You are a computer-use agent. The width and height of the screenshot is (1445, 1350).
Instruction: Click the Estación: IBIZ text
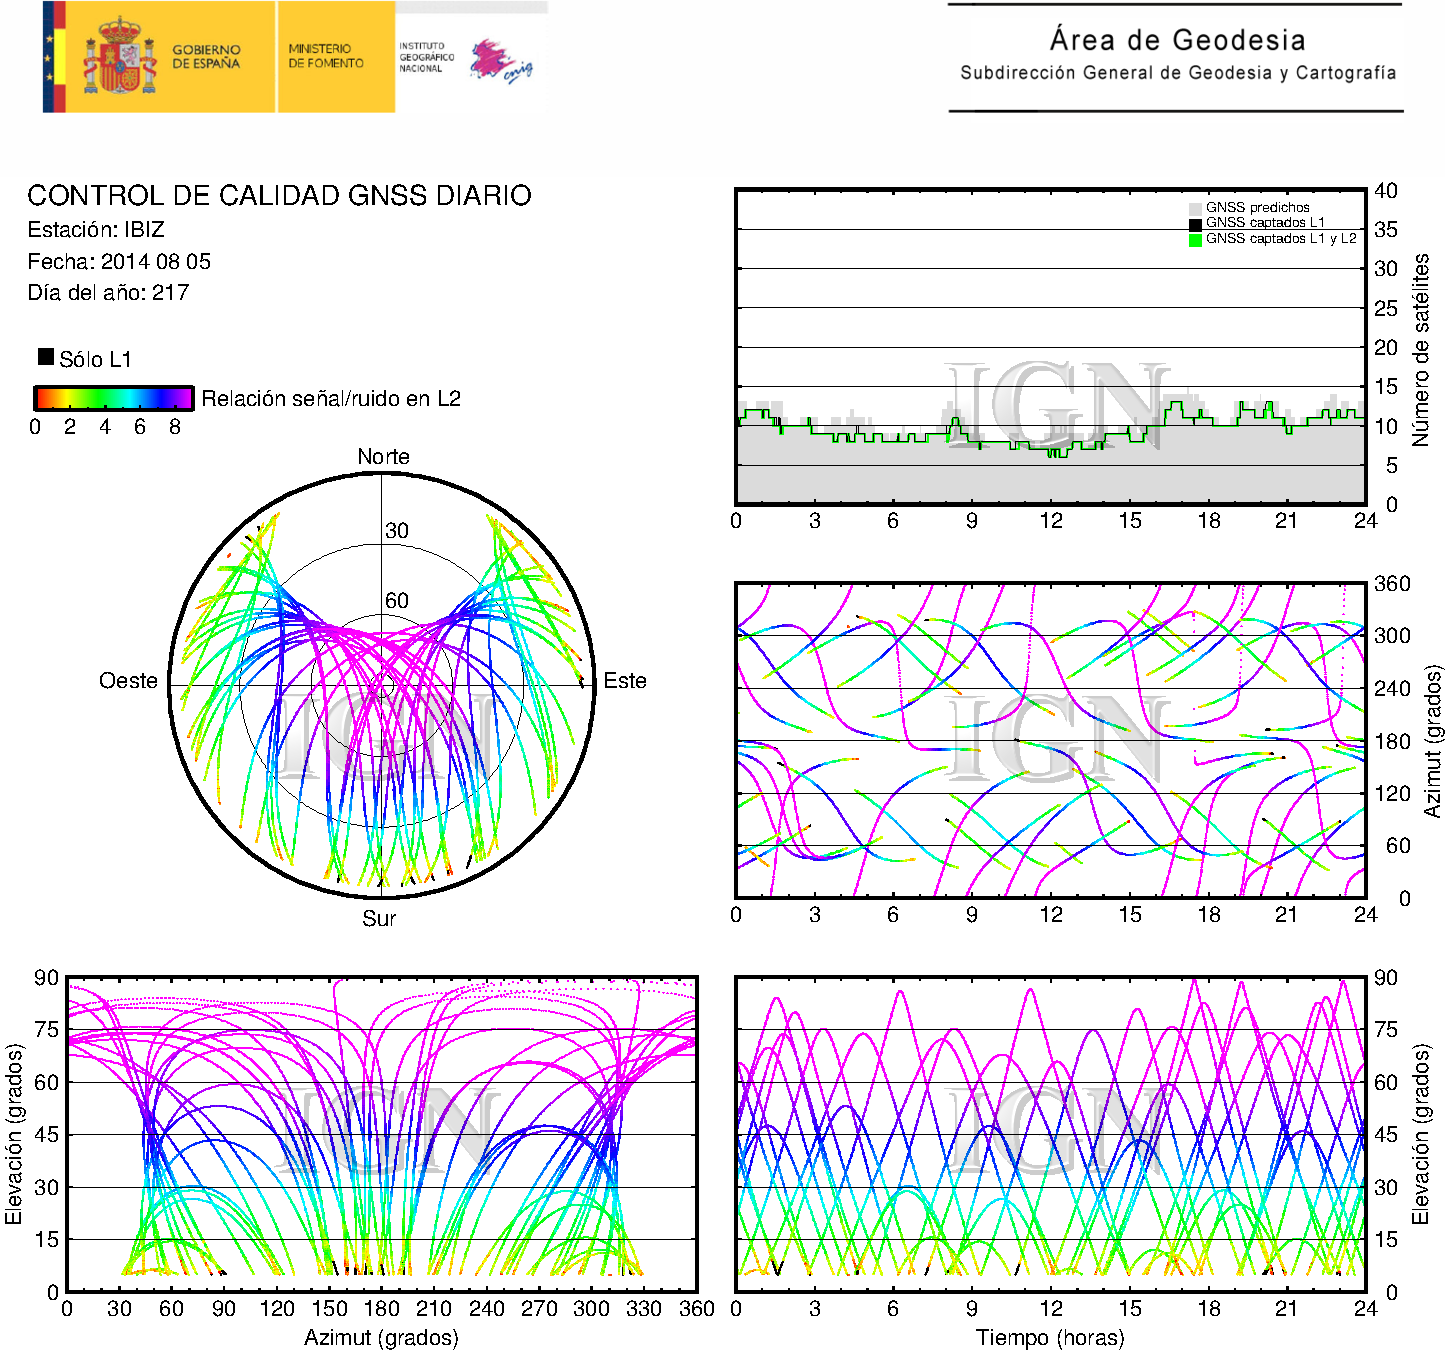click(96, 230)
